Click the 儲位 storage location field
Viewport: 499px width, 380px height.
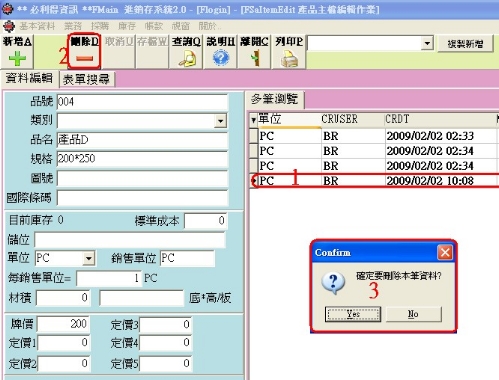point(130,240)
